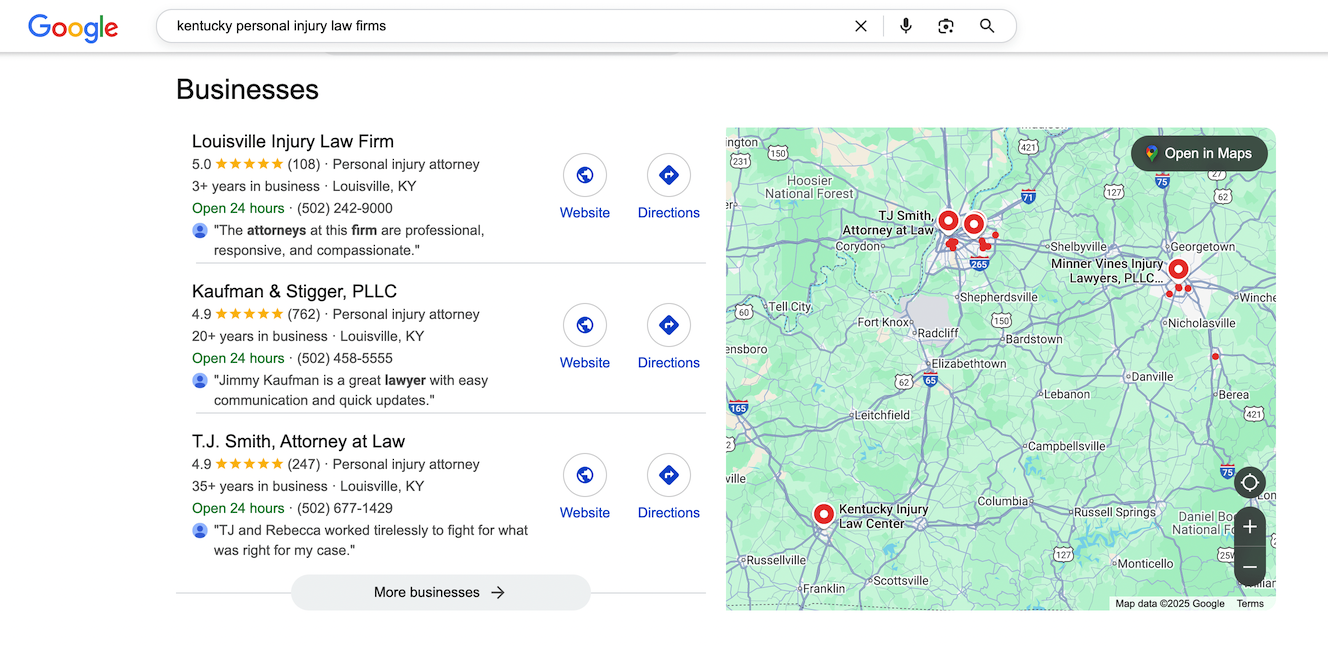This screenshot has width=1328, height=649.
Task: Click phone number (502) 677-1429
Action: [345, 508]
